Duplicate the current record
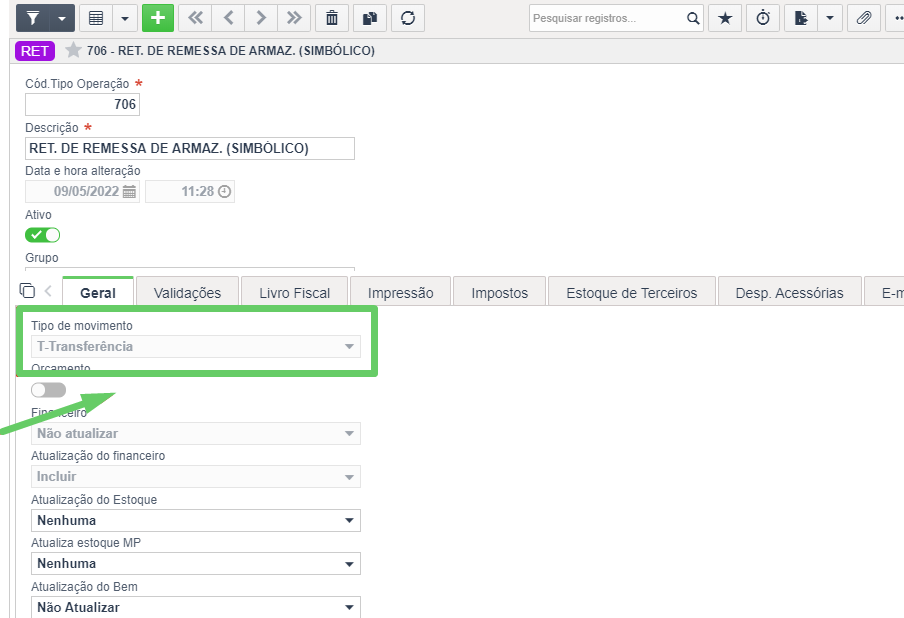Screen dimensions: 904x618 pos(370,18)
